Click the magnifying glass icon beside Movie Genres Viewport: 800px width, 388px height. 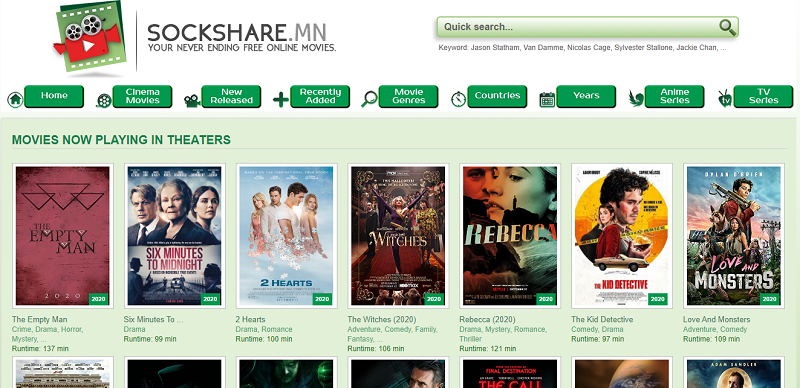[369, 99]
